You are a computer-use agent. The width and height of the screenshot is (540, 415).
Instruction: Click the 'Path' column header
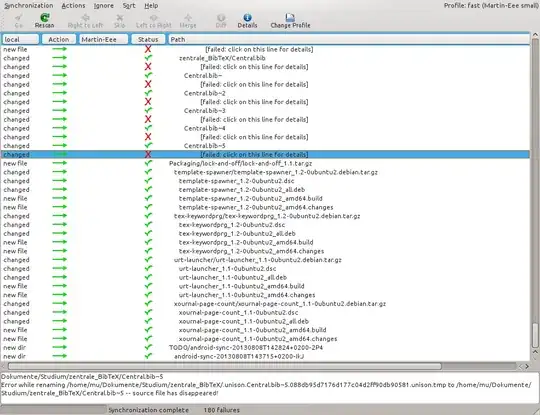(x=349, y=39)
